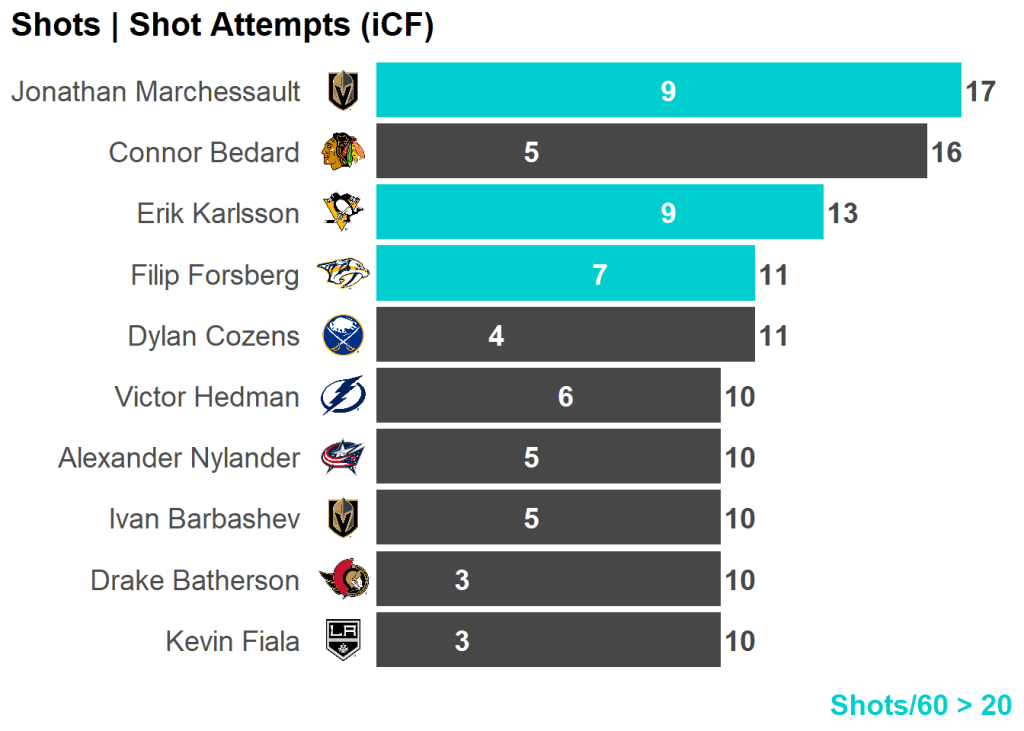
Task: Click Dylan Cozens' shot attempts bar
Action: click(x=565, y=335)
